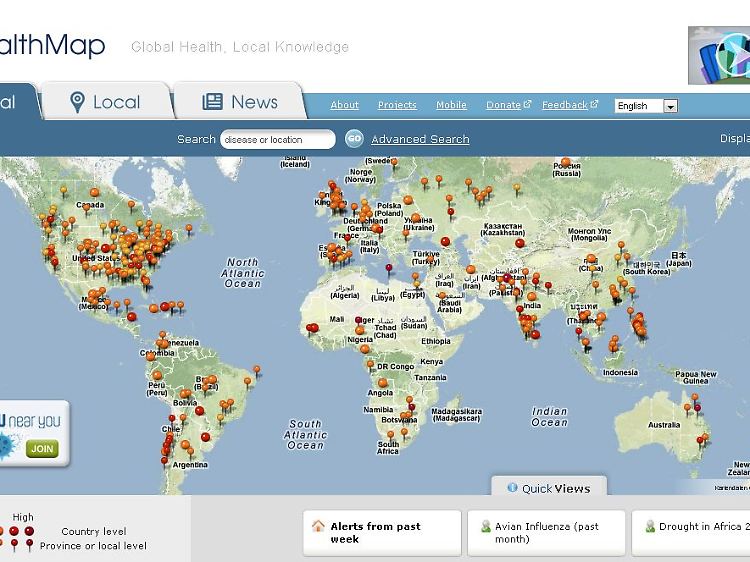Click the Australia country label
750x562 pixels.
(664, 425)
